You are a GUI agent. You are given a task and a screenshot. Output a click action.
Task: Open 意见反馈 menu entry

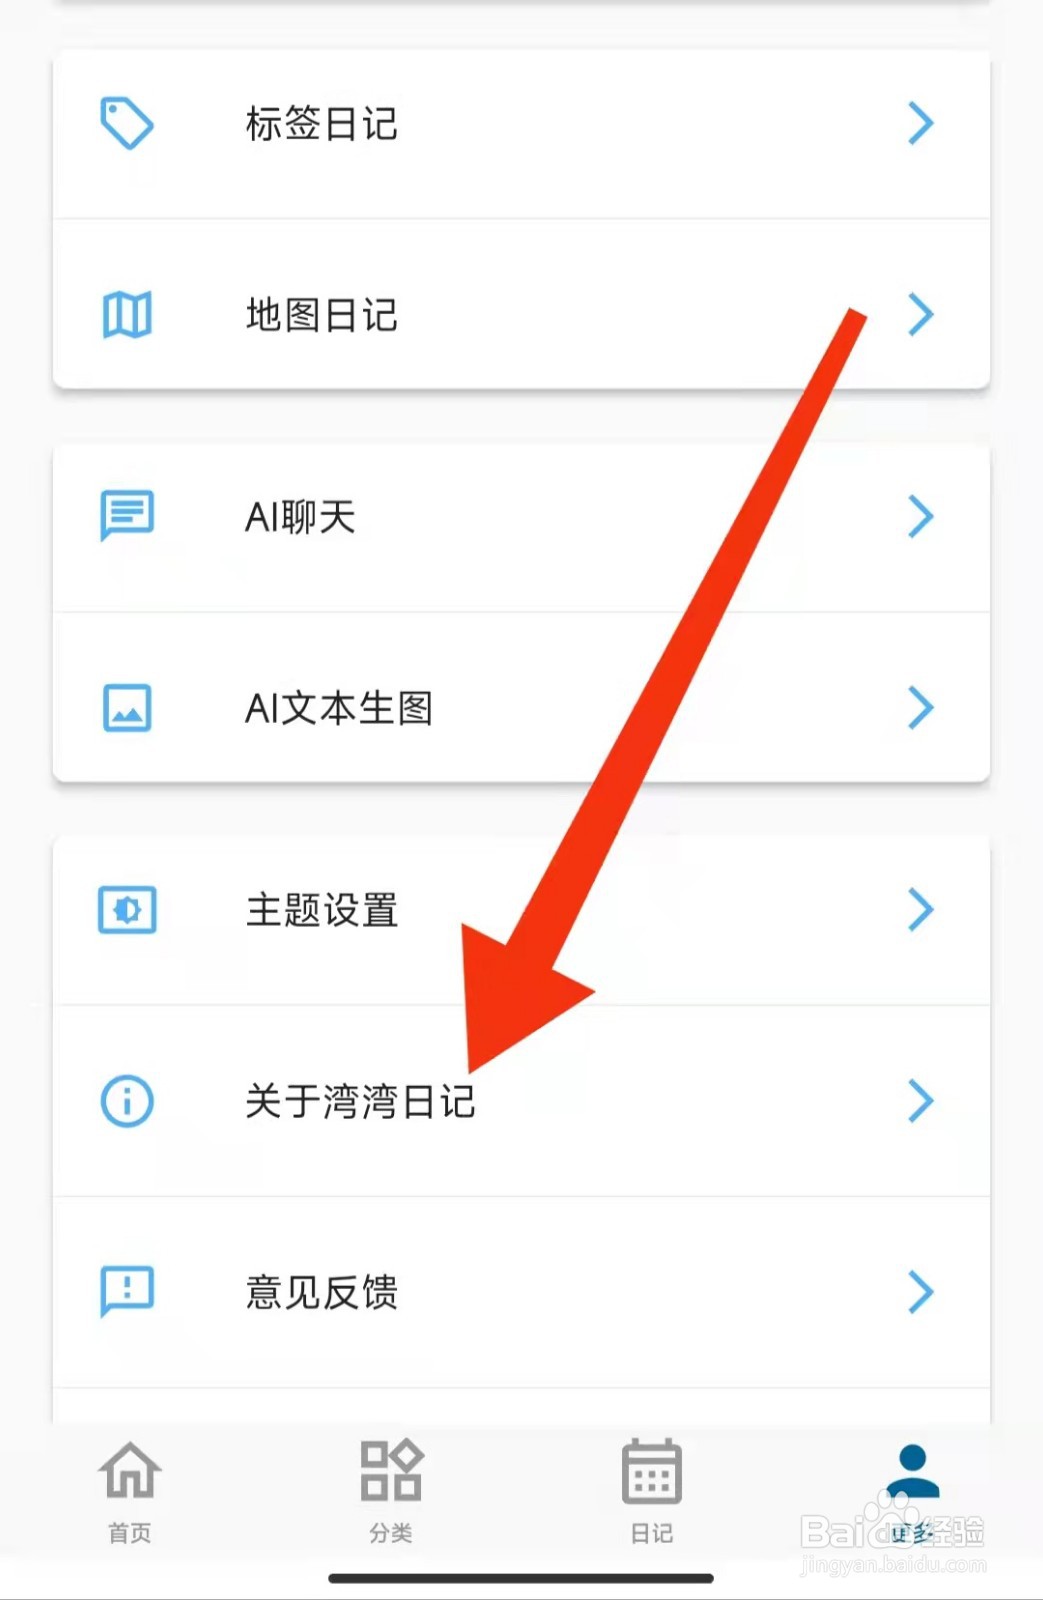click(521, 1291)
